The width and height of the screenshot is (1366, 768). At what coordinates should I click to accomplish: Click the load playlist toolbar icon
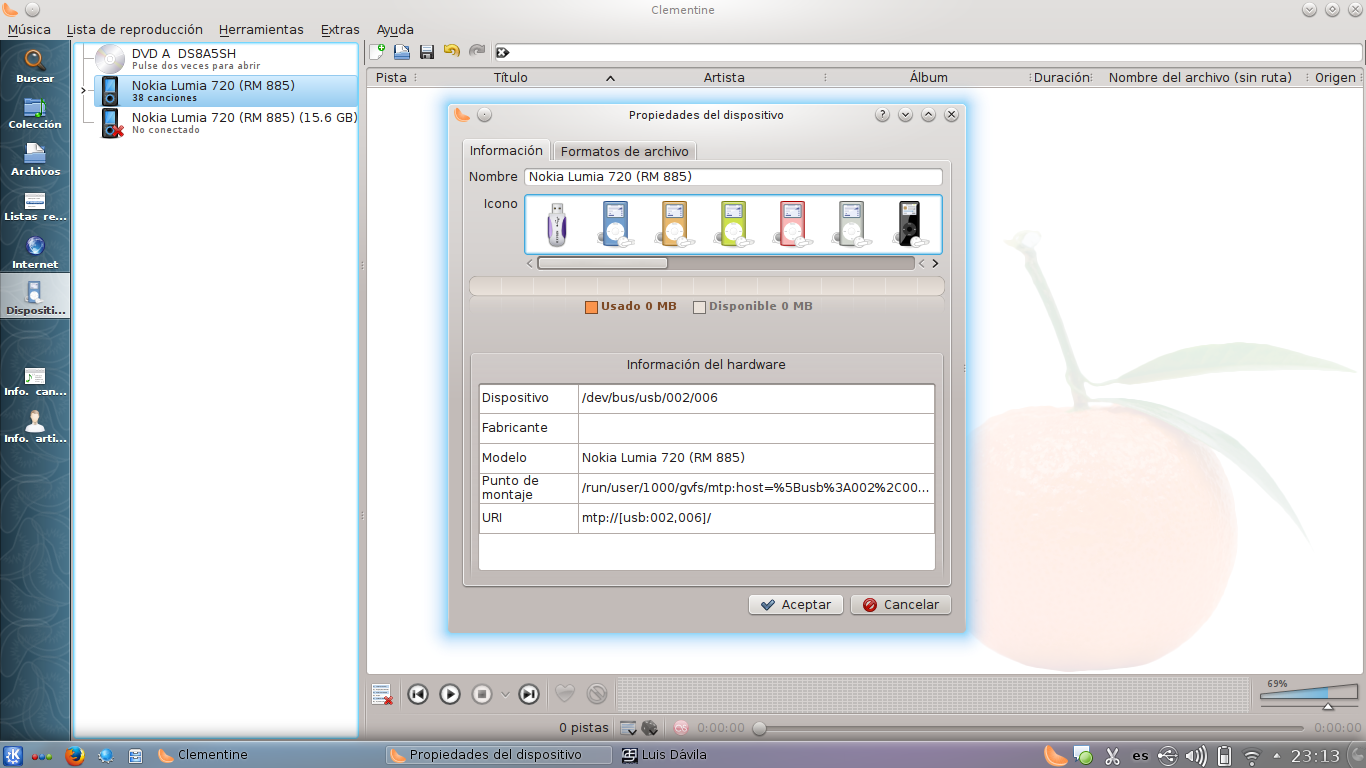pos(402,52)
